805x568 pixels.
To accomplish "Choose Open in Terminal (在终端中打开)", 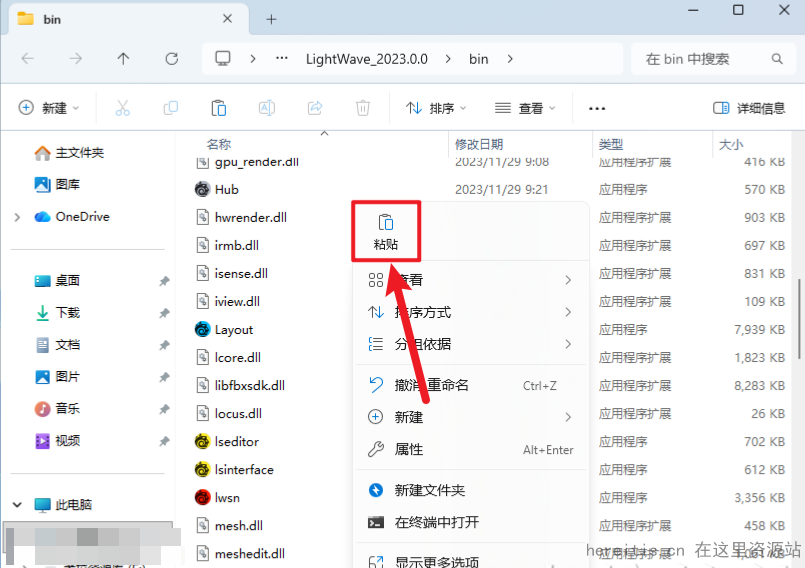I will coord(471,522).
